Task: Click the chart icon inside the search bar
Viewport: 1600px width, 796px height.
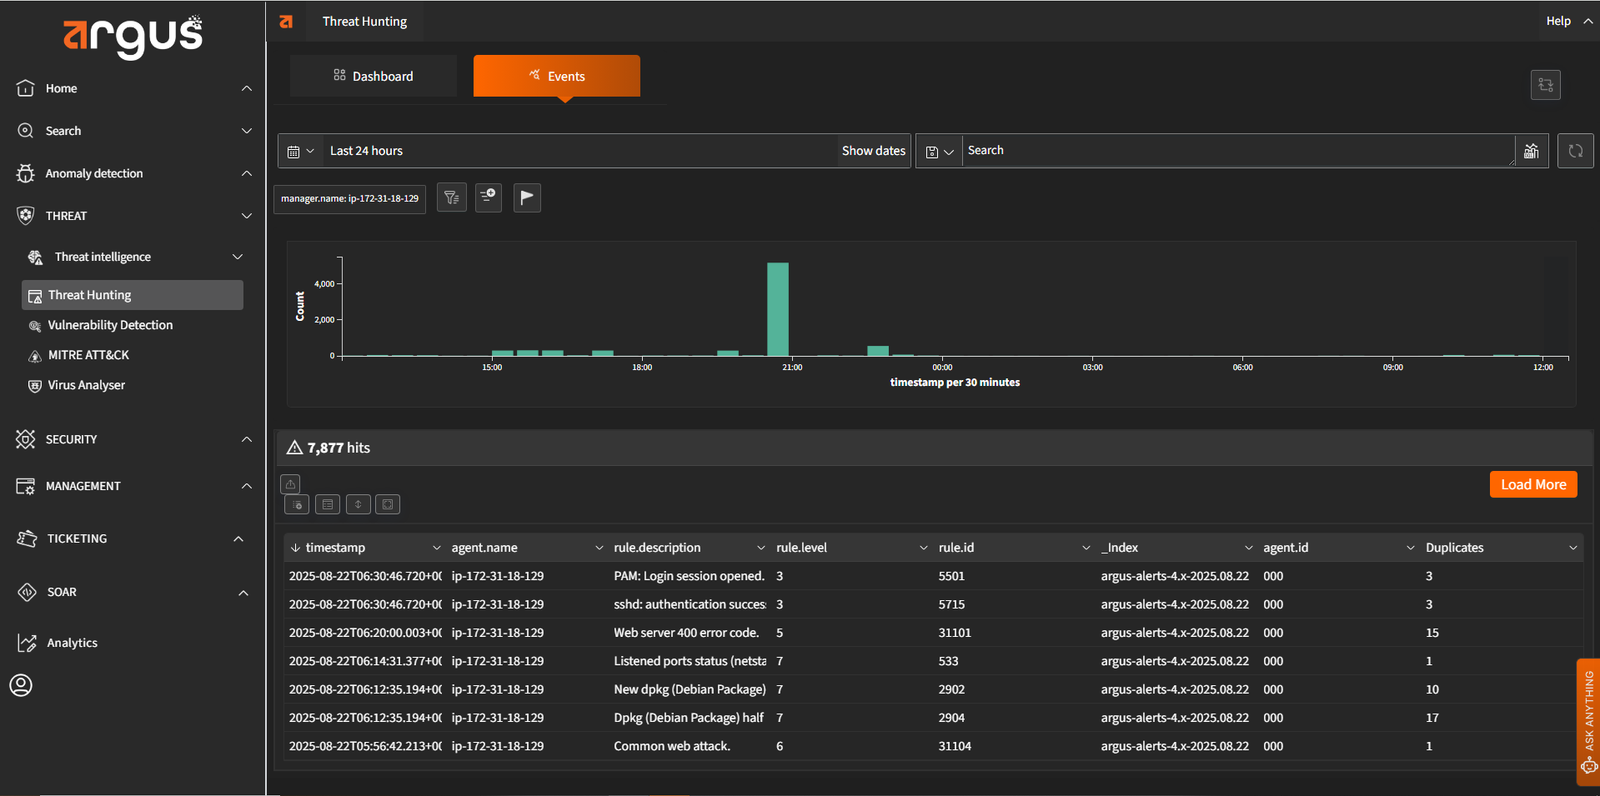Action: pos(1531,151)
